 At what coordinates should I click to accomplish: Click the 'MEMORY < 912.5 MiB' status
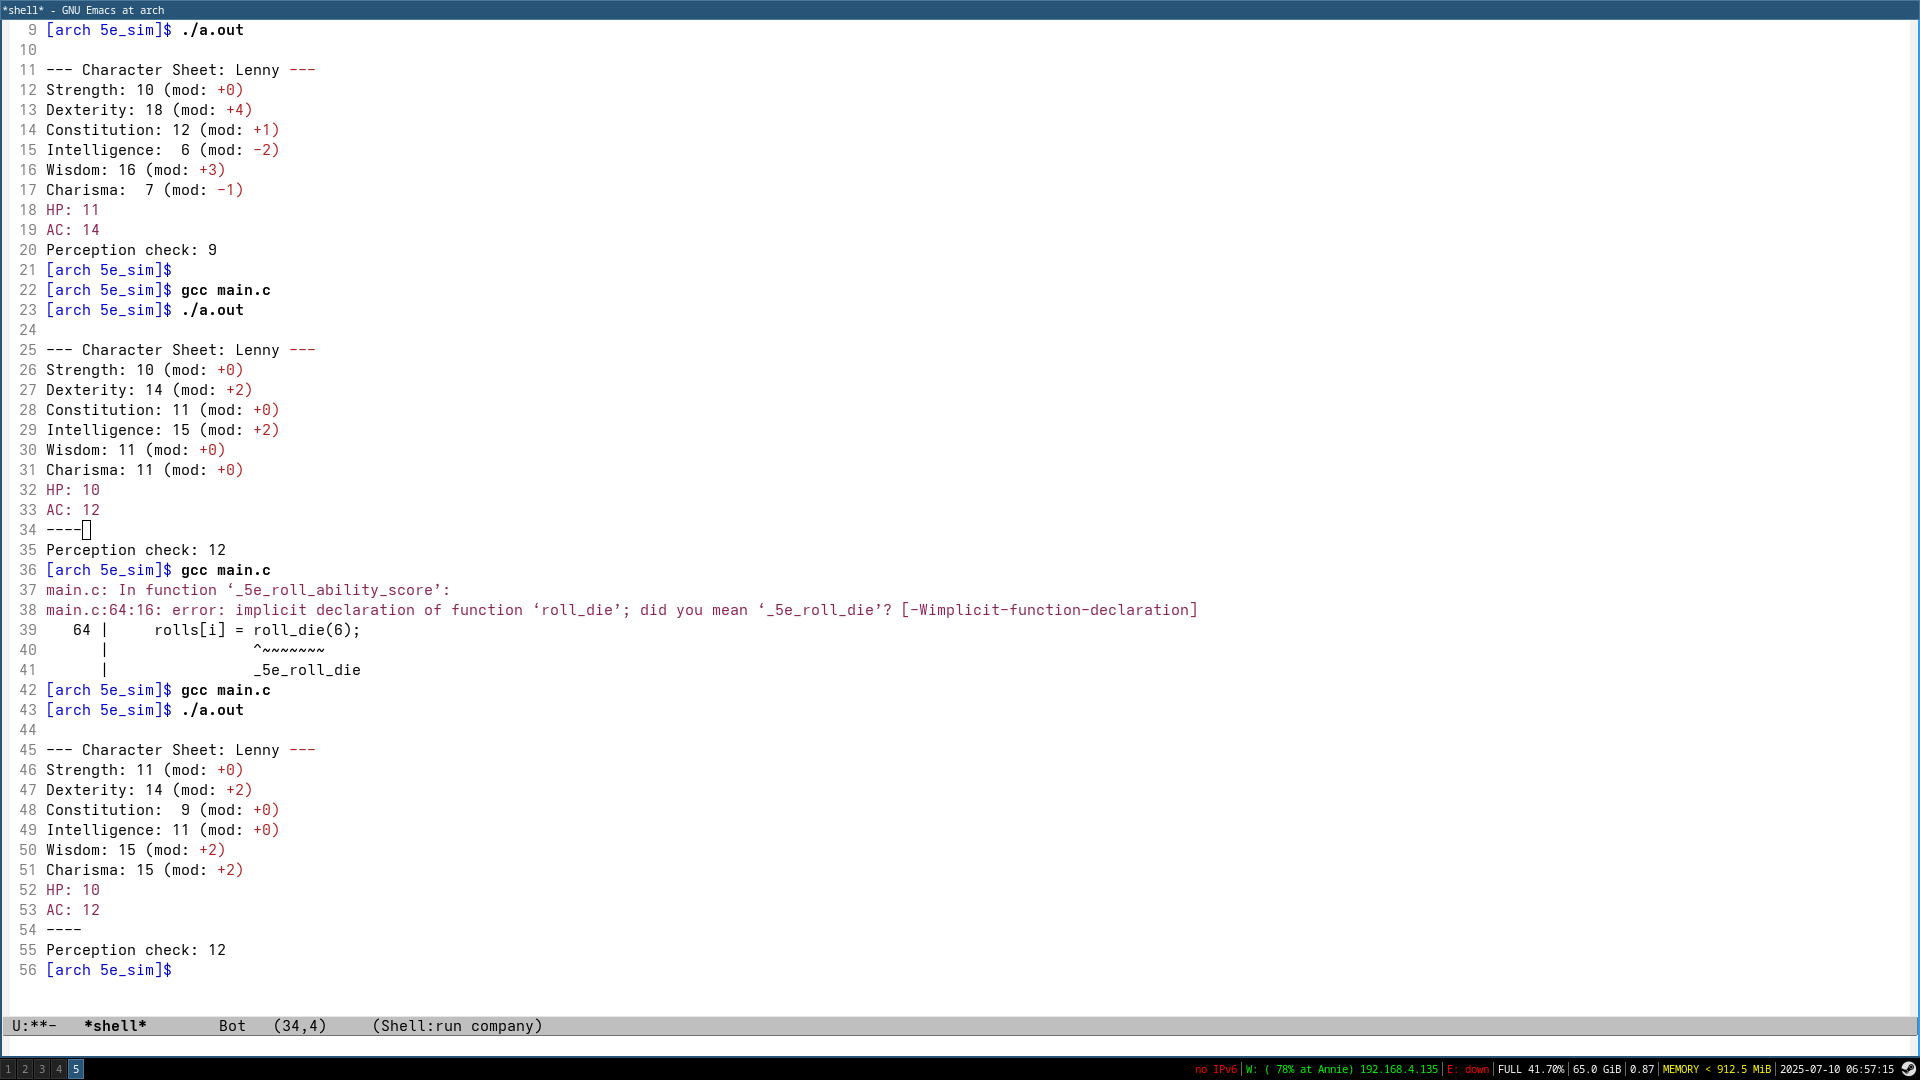[x=1716, y=1070]
